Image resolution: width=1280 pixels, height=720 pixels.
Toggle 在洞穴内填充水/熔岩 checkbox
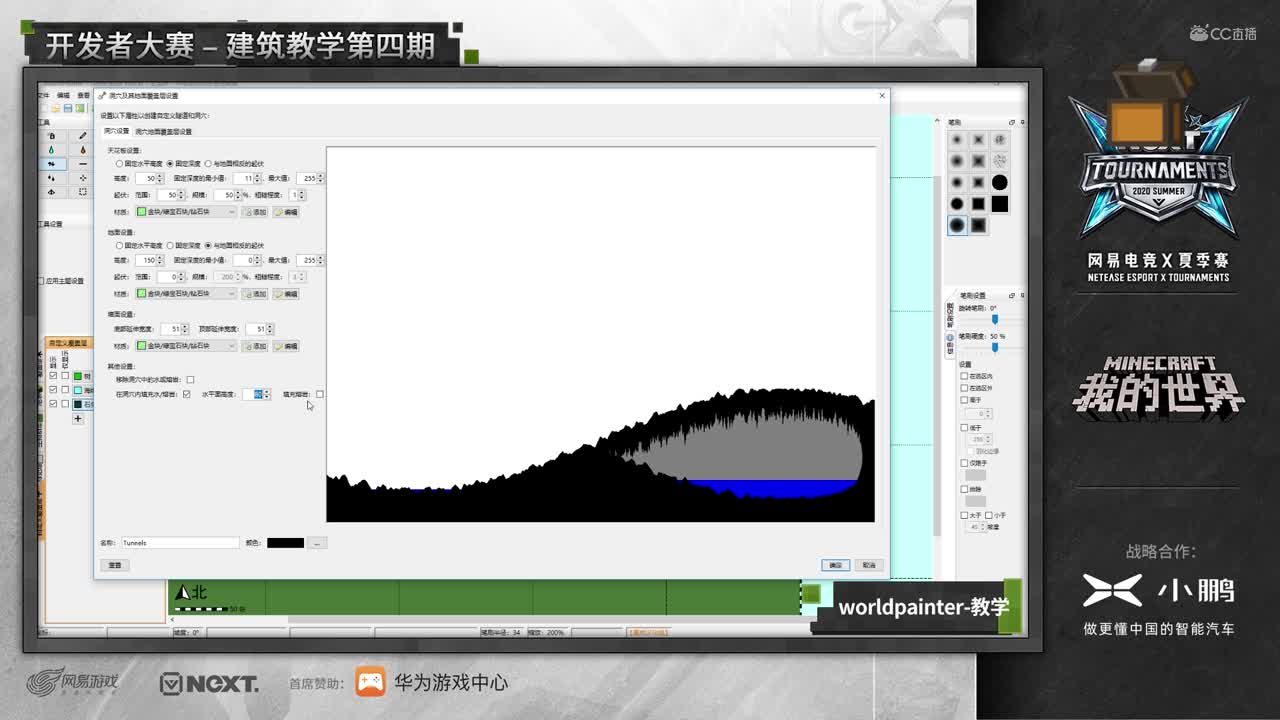tap(186, 394)
